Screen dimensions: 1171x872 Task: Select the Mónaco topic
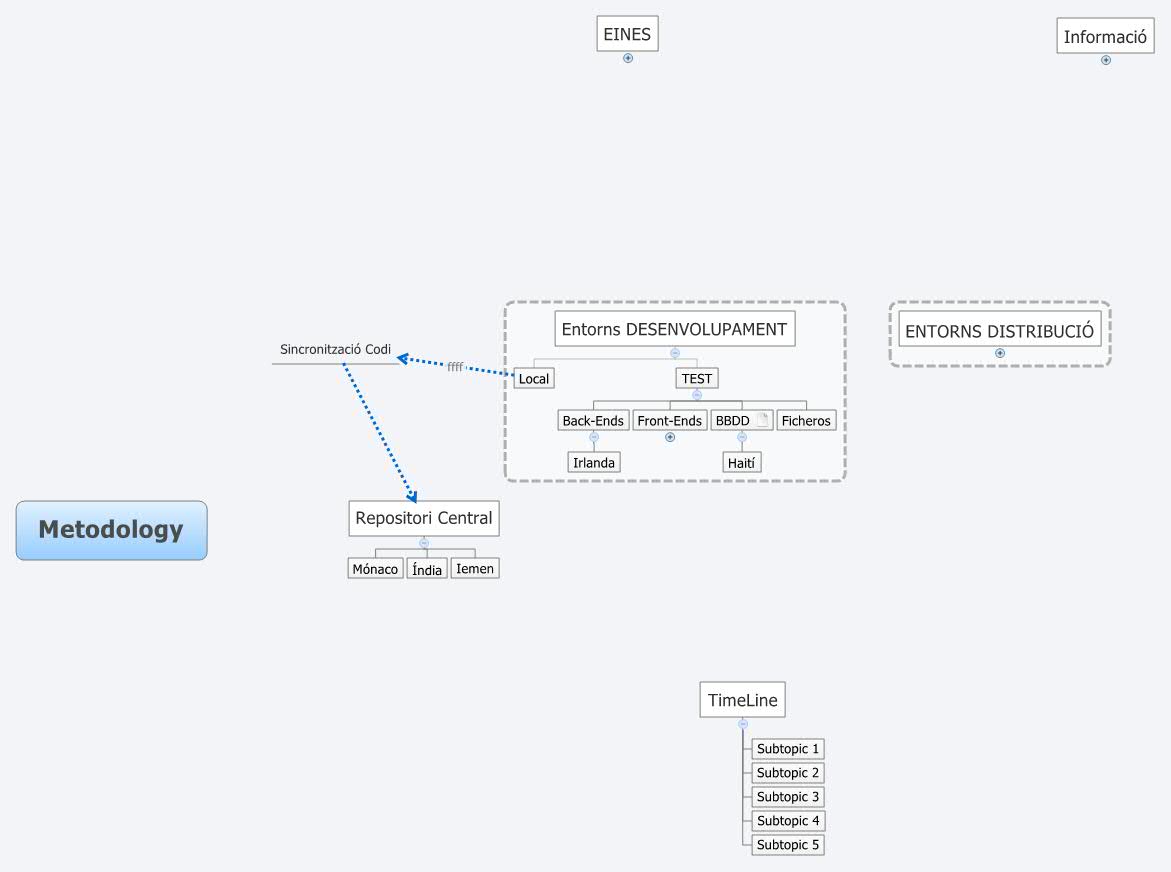375,568
